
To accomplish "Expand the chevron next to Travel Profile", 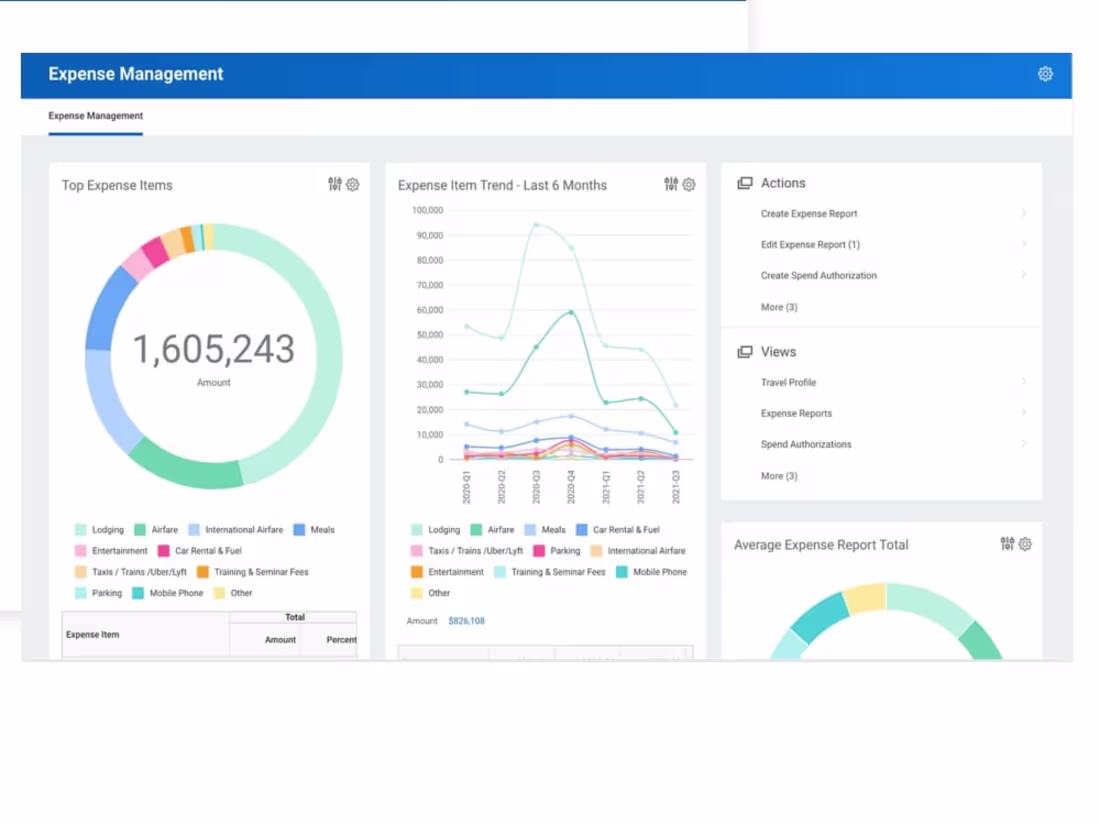I will point(1022,382).
